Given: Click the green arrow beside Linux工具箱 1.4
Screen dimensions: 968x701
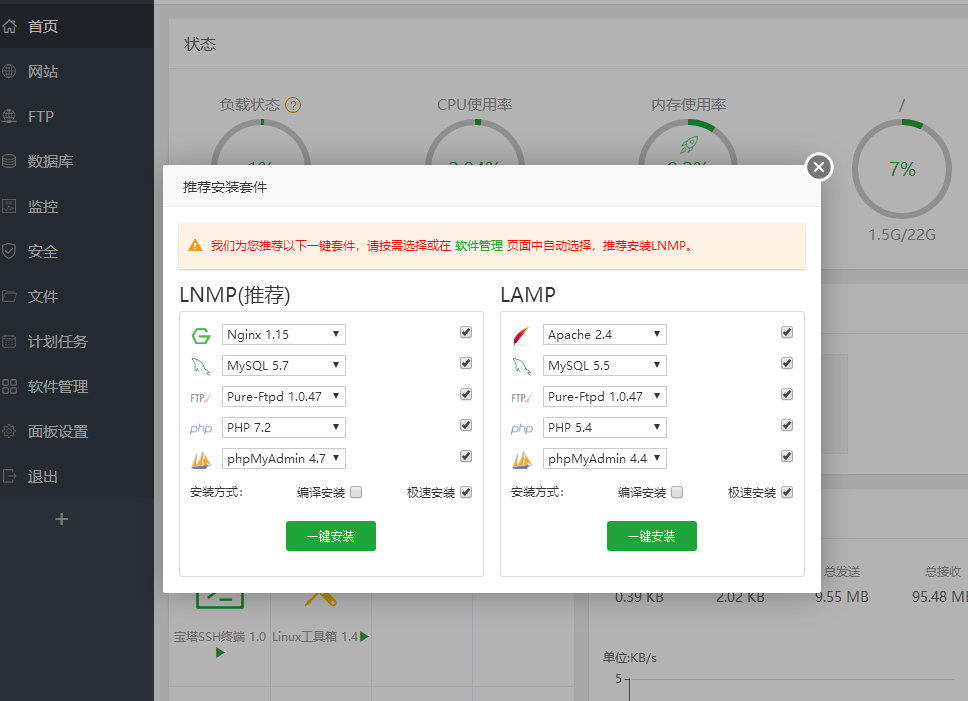Looking at the screenshot, I should click(x=364, y=636).
